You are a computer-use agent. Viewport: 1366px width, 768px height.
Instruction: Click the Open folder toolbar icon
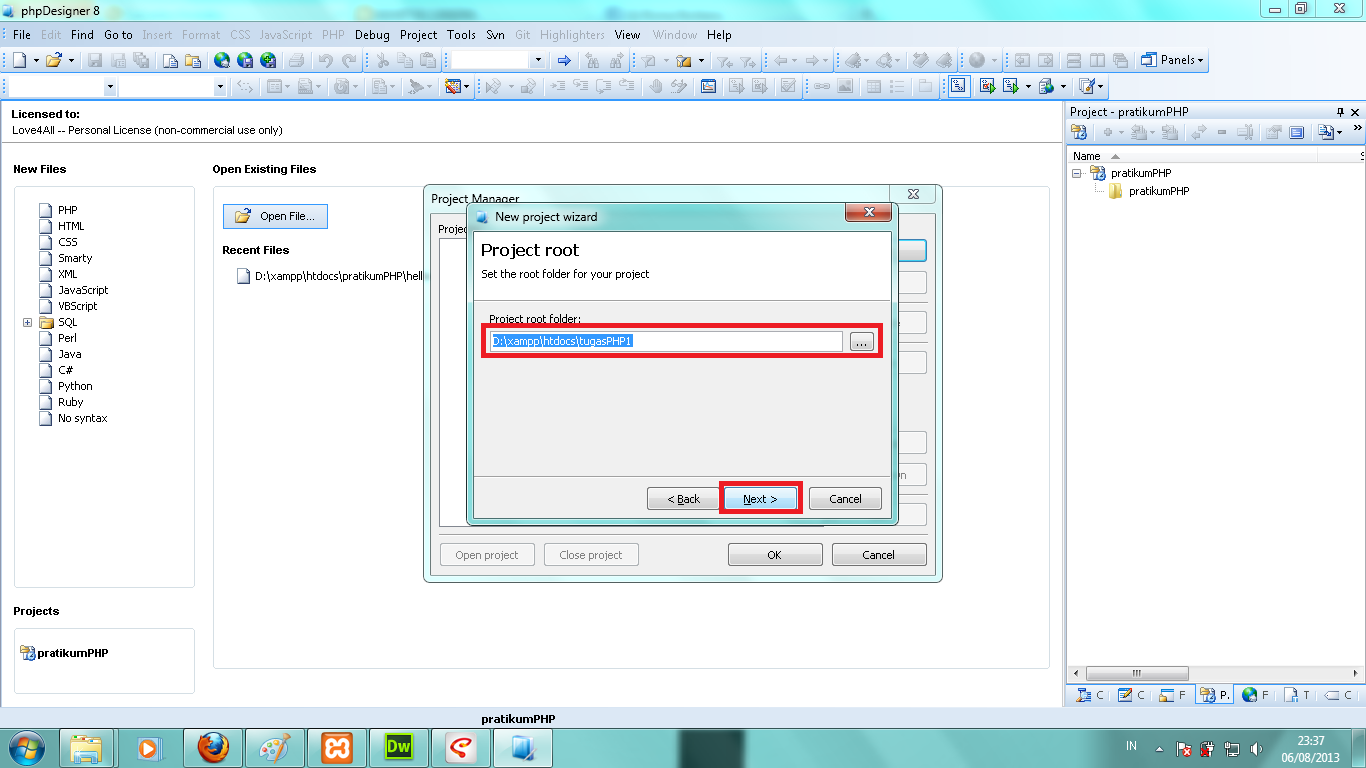pos(53,60)
